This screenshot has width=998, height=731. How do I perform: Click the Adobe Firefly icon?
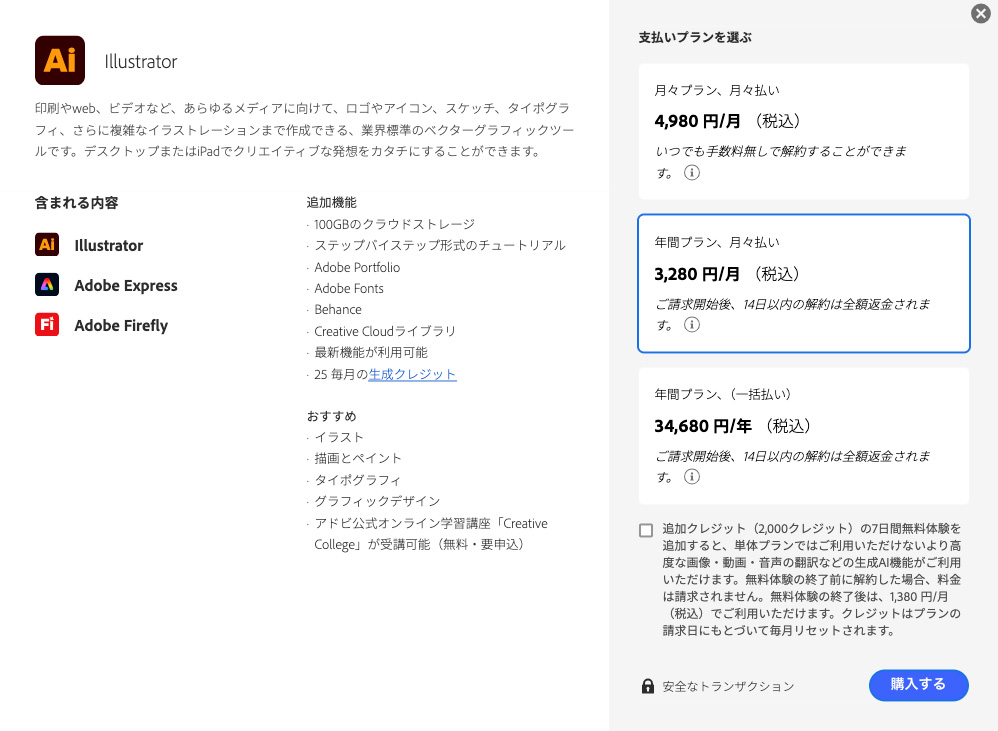47,325
